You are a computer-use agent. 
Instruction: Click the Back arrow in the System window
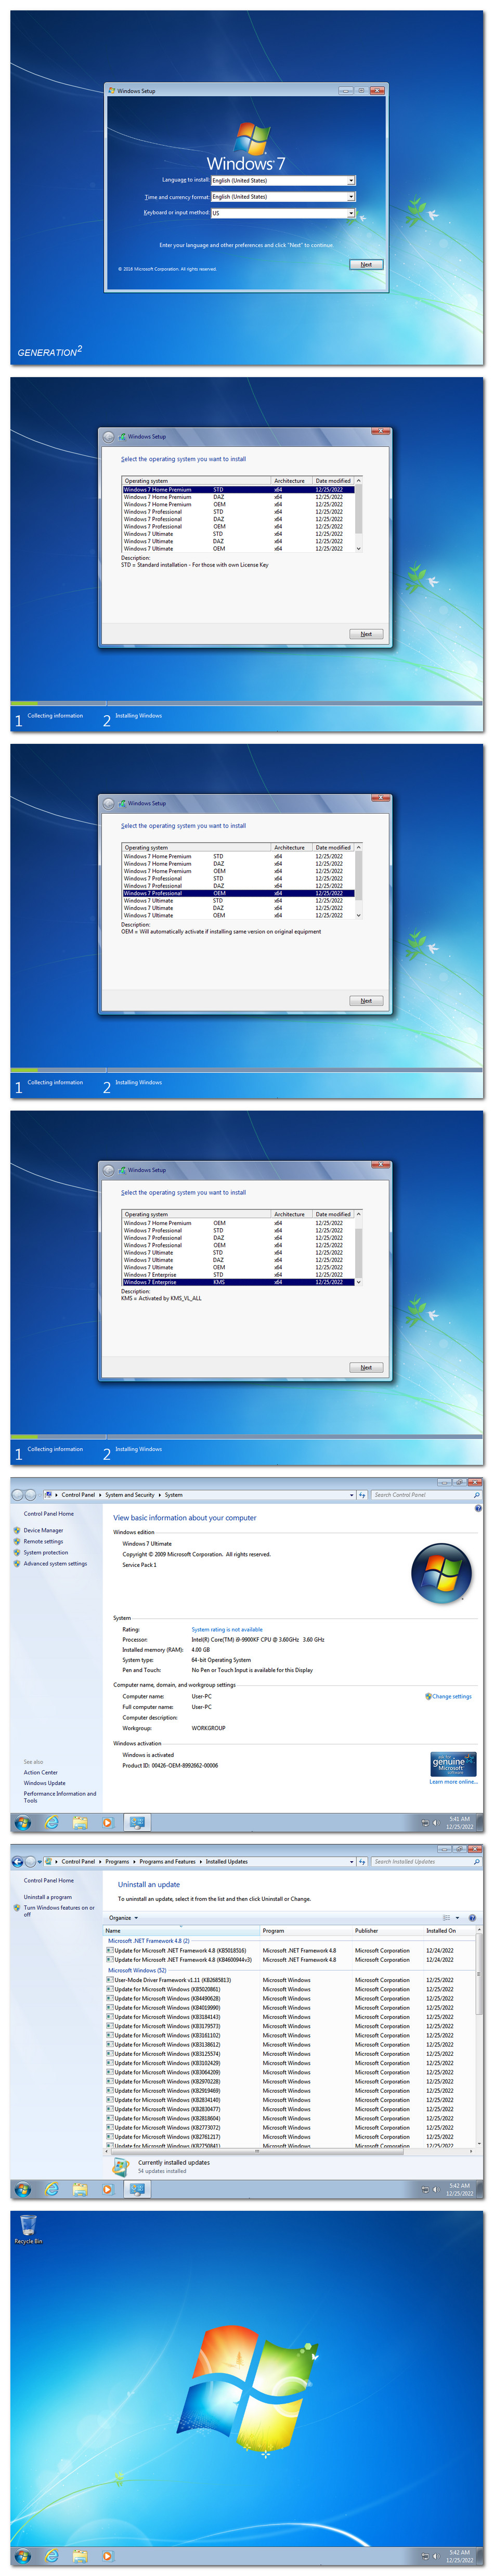click(x=18, y=1495)
